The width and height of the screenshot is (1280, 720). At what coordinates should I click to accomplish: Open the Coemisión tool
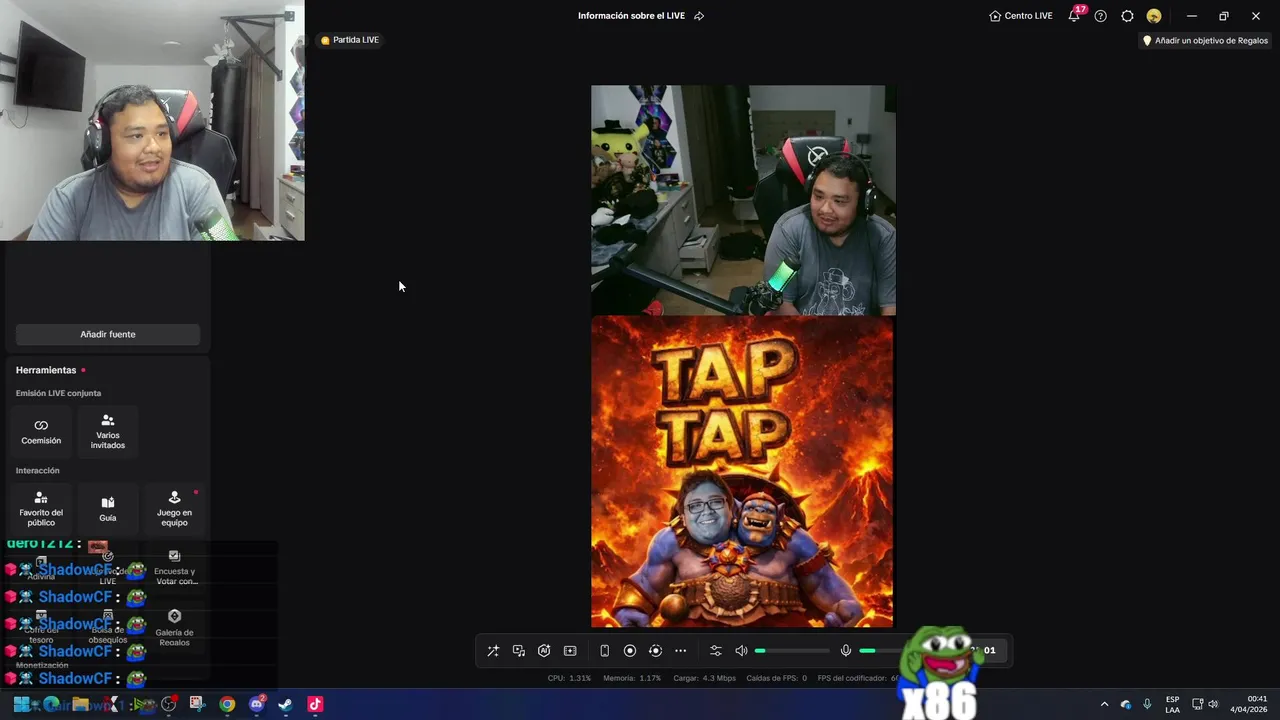click(x=41, y=431)
